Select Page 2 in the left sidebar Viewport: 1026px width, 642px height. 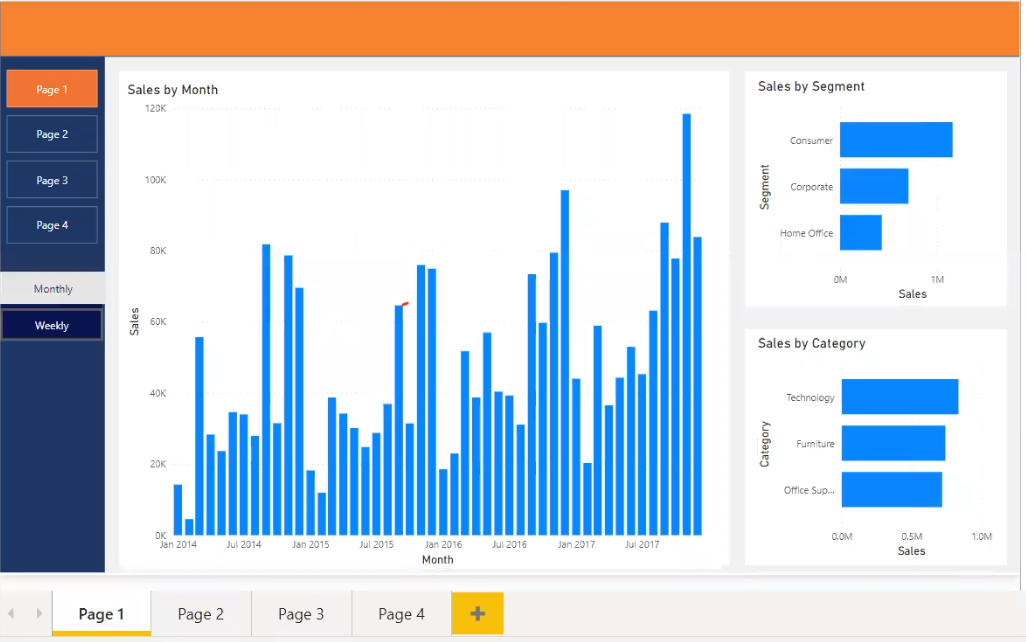(52, 133)
